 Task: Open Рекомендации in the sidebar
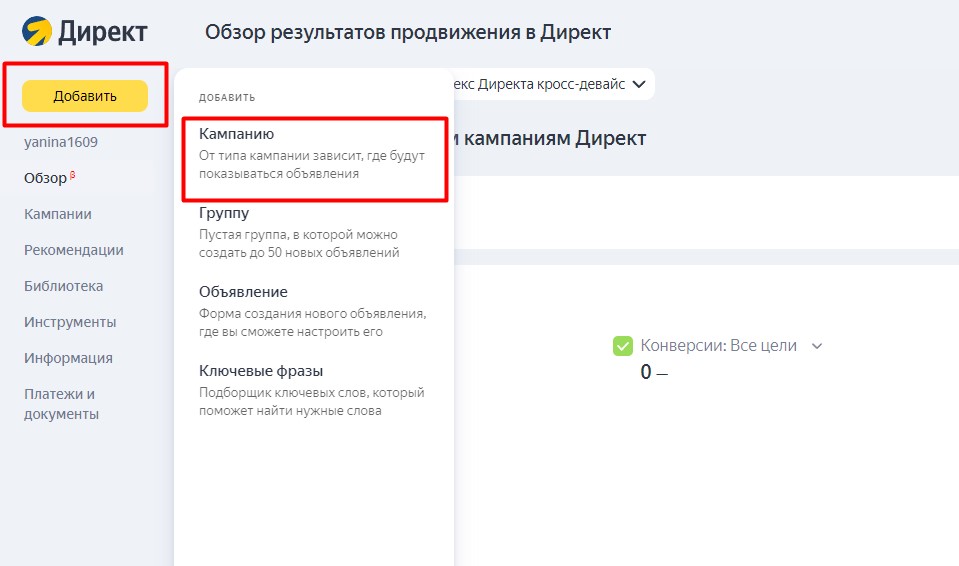[x=73, y=250]
